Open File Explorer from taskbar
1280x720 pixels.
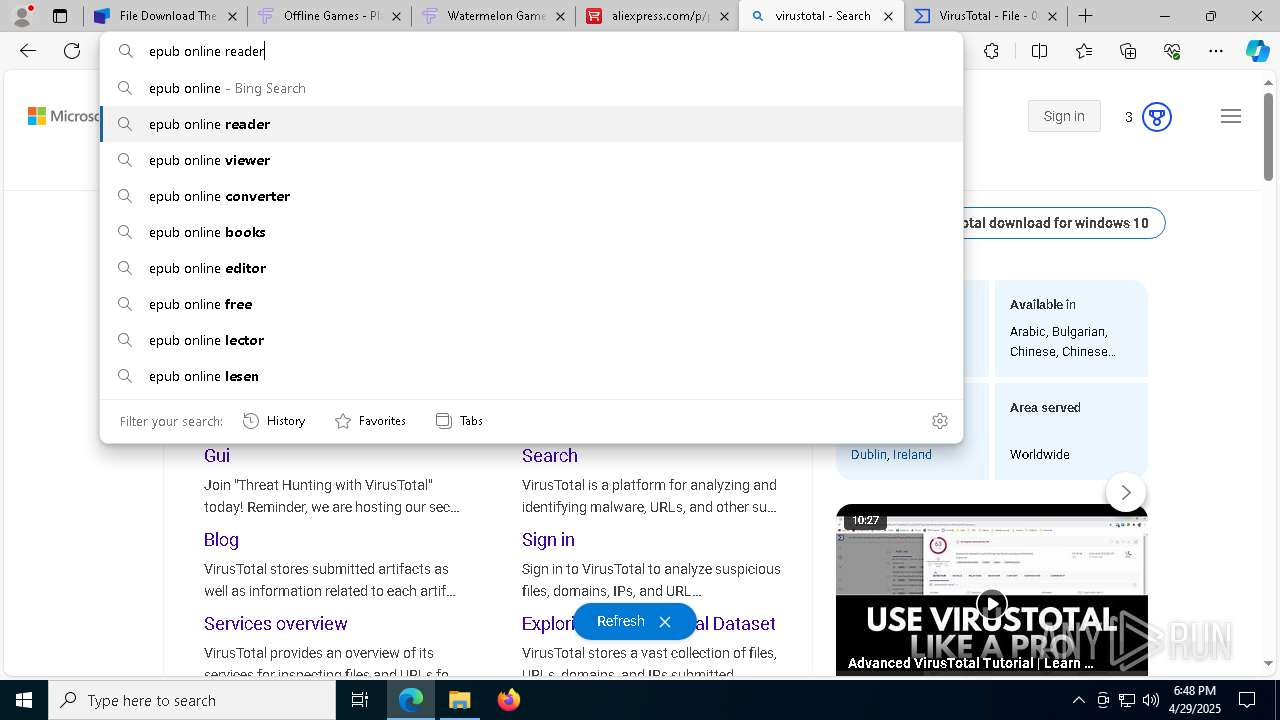pyautogui.click(x=460, y=700)
